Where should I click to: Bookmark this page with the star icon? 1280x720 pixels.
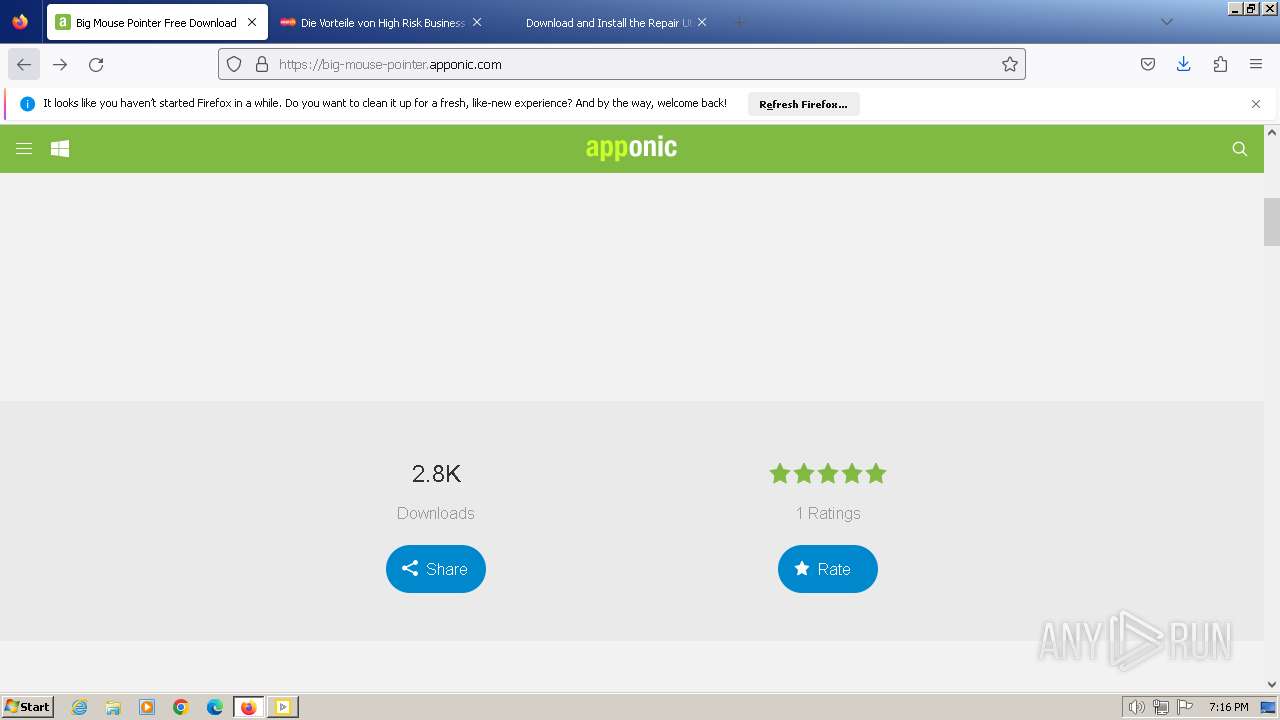(1010, 64)
